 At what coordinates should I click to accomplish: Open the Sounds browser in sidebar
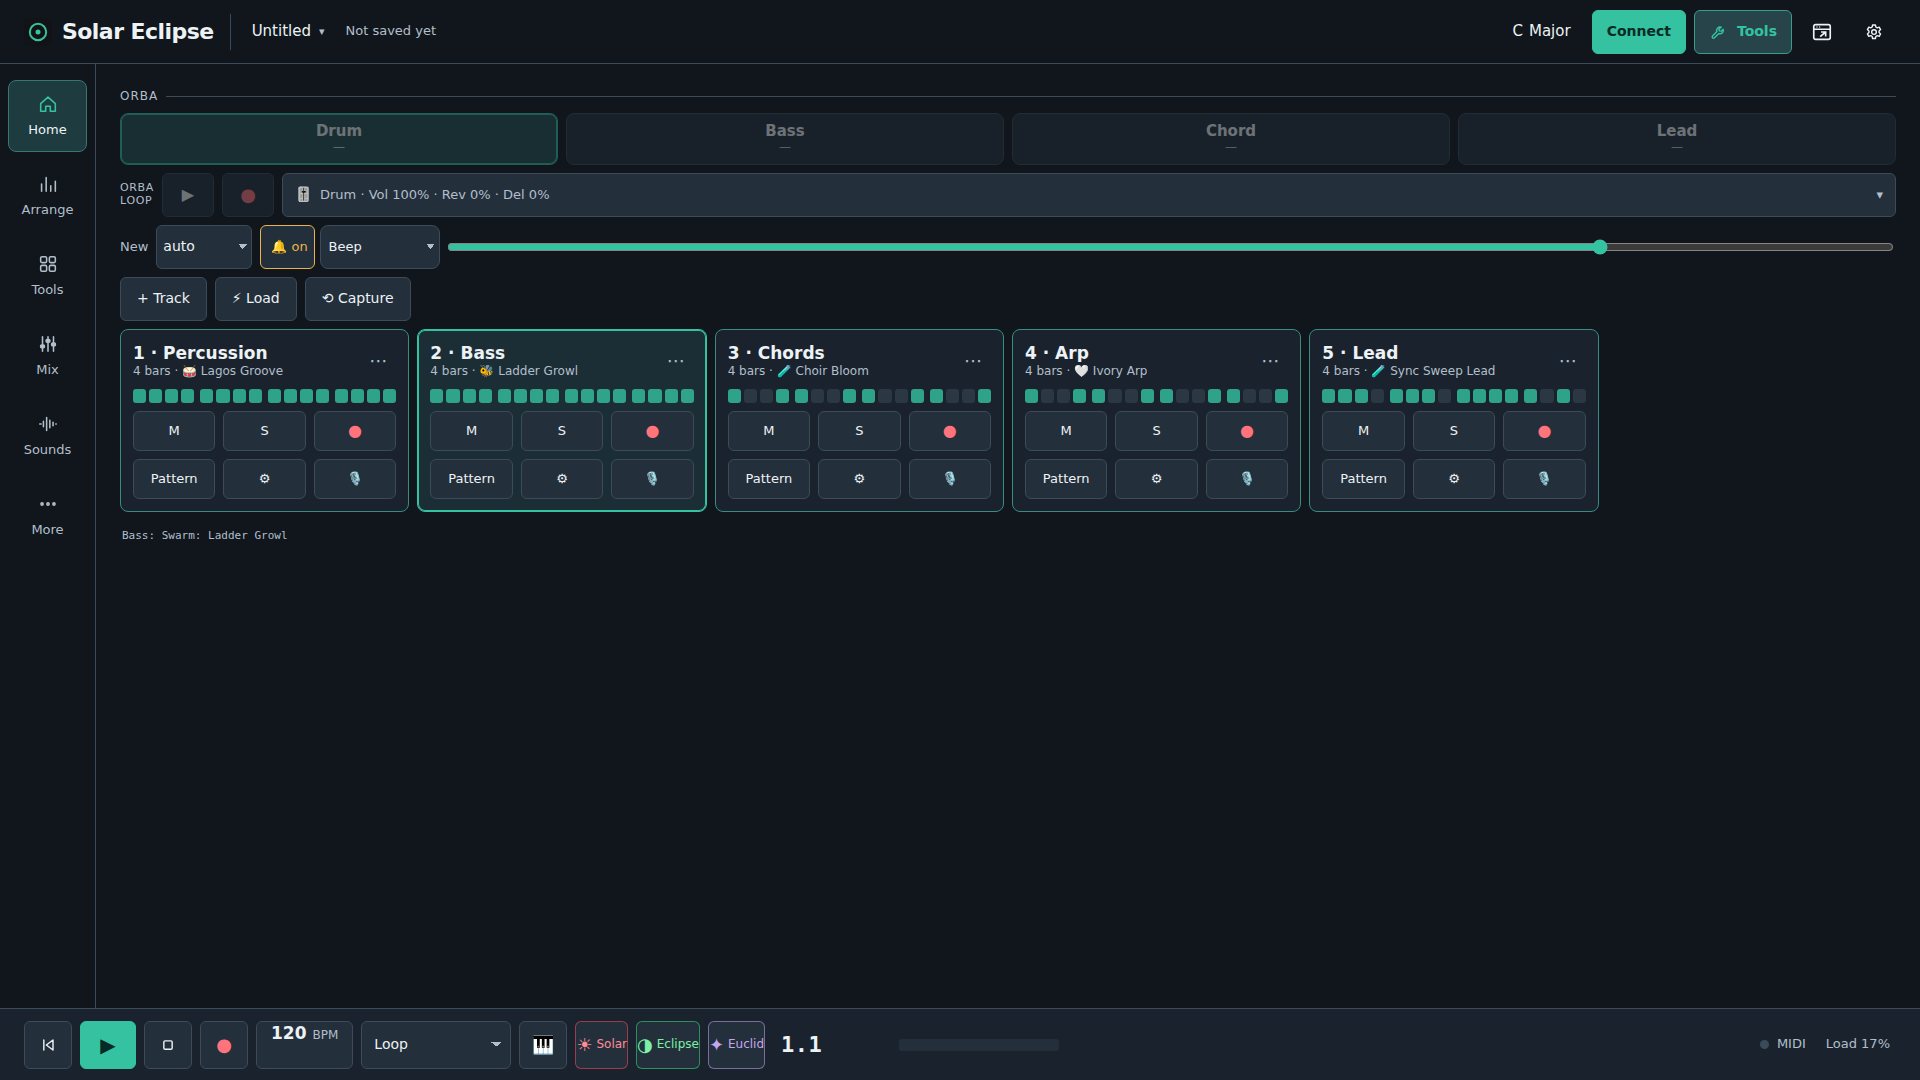point(47,436)
